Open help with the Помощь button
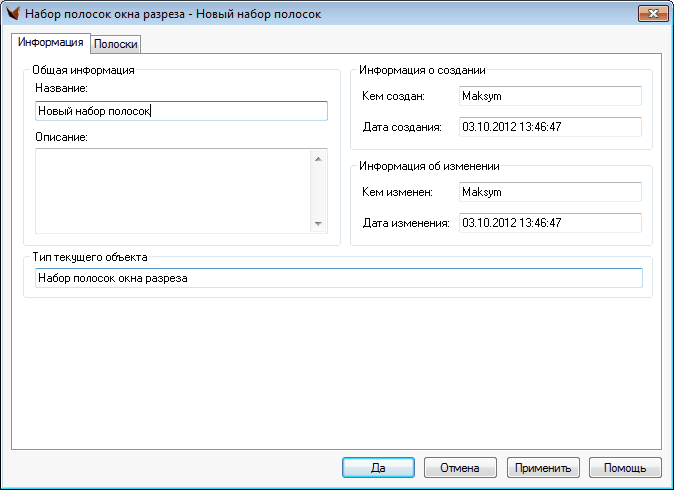The height and width of the screenshot is (490, 674). point(625,467)
